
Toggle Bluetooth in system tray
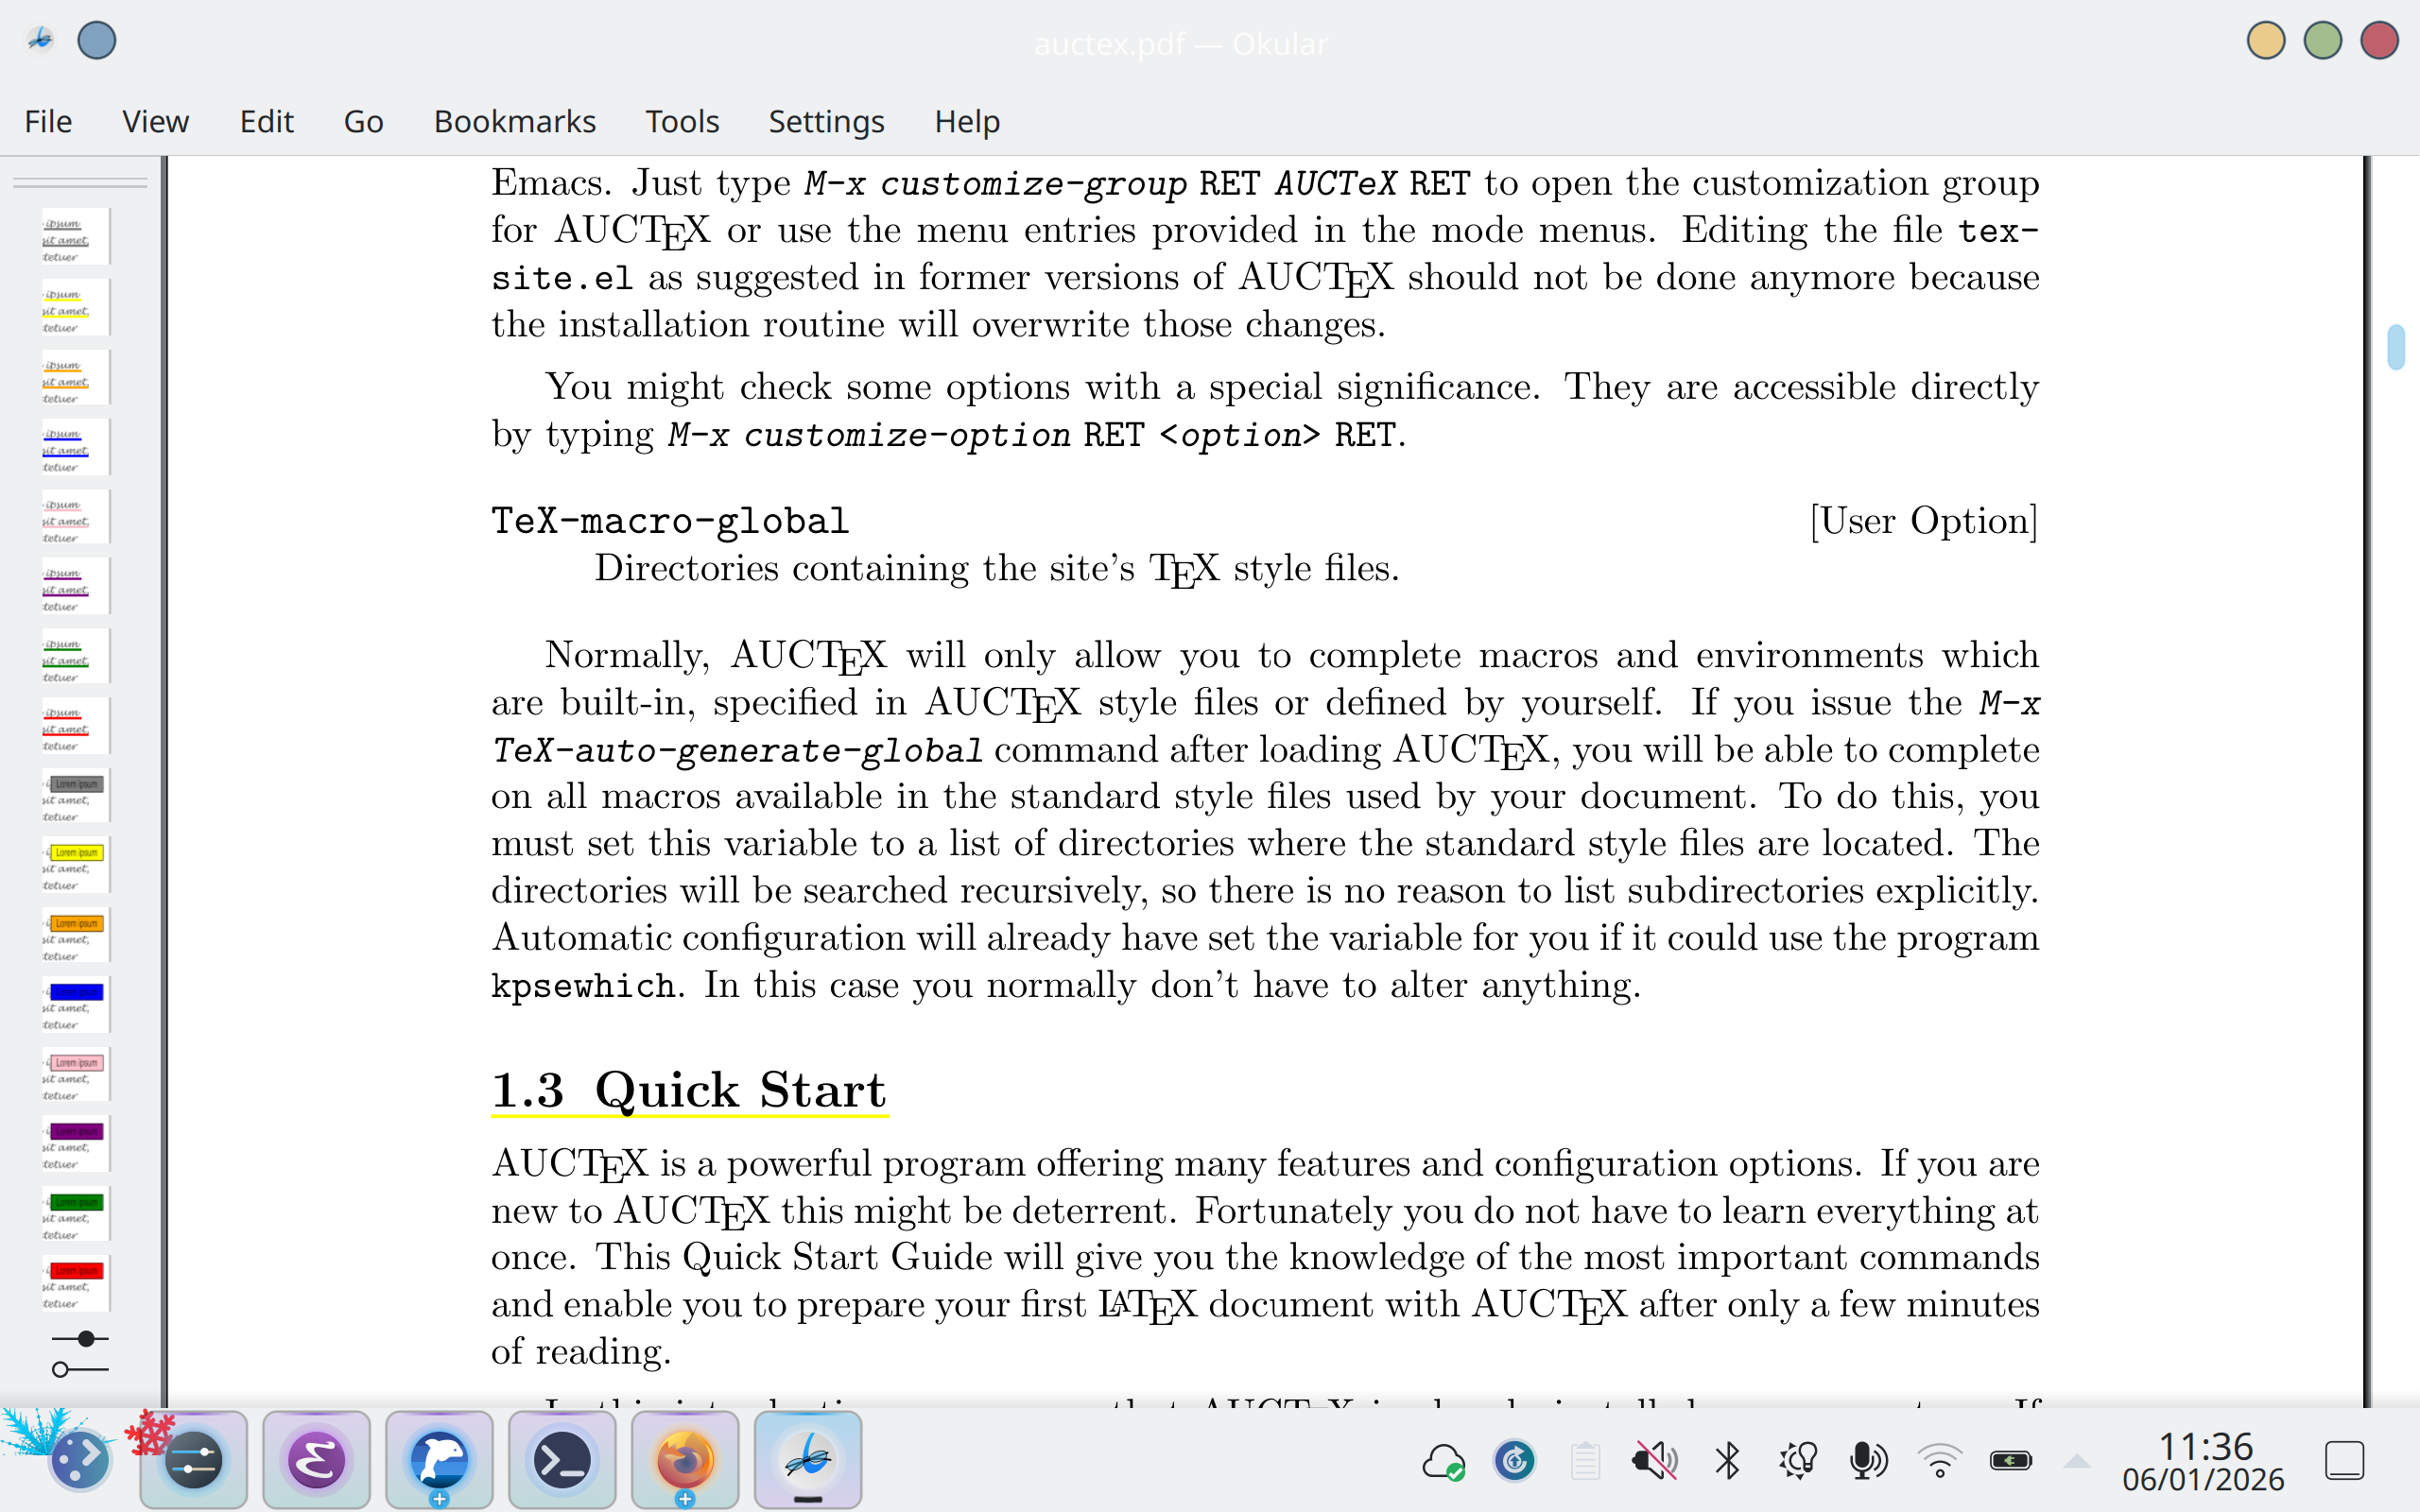tap(1727, 1461)
